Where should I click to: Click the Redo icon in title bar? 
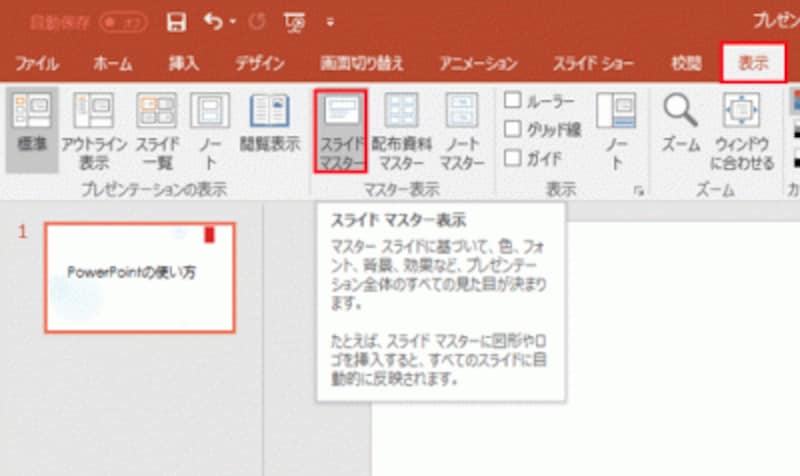(x=257, y=21)
